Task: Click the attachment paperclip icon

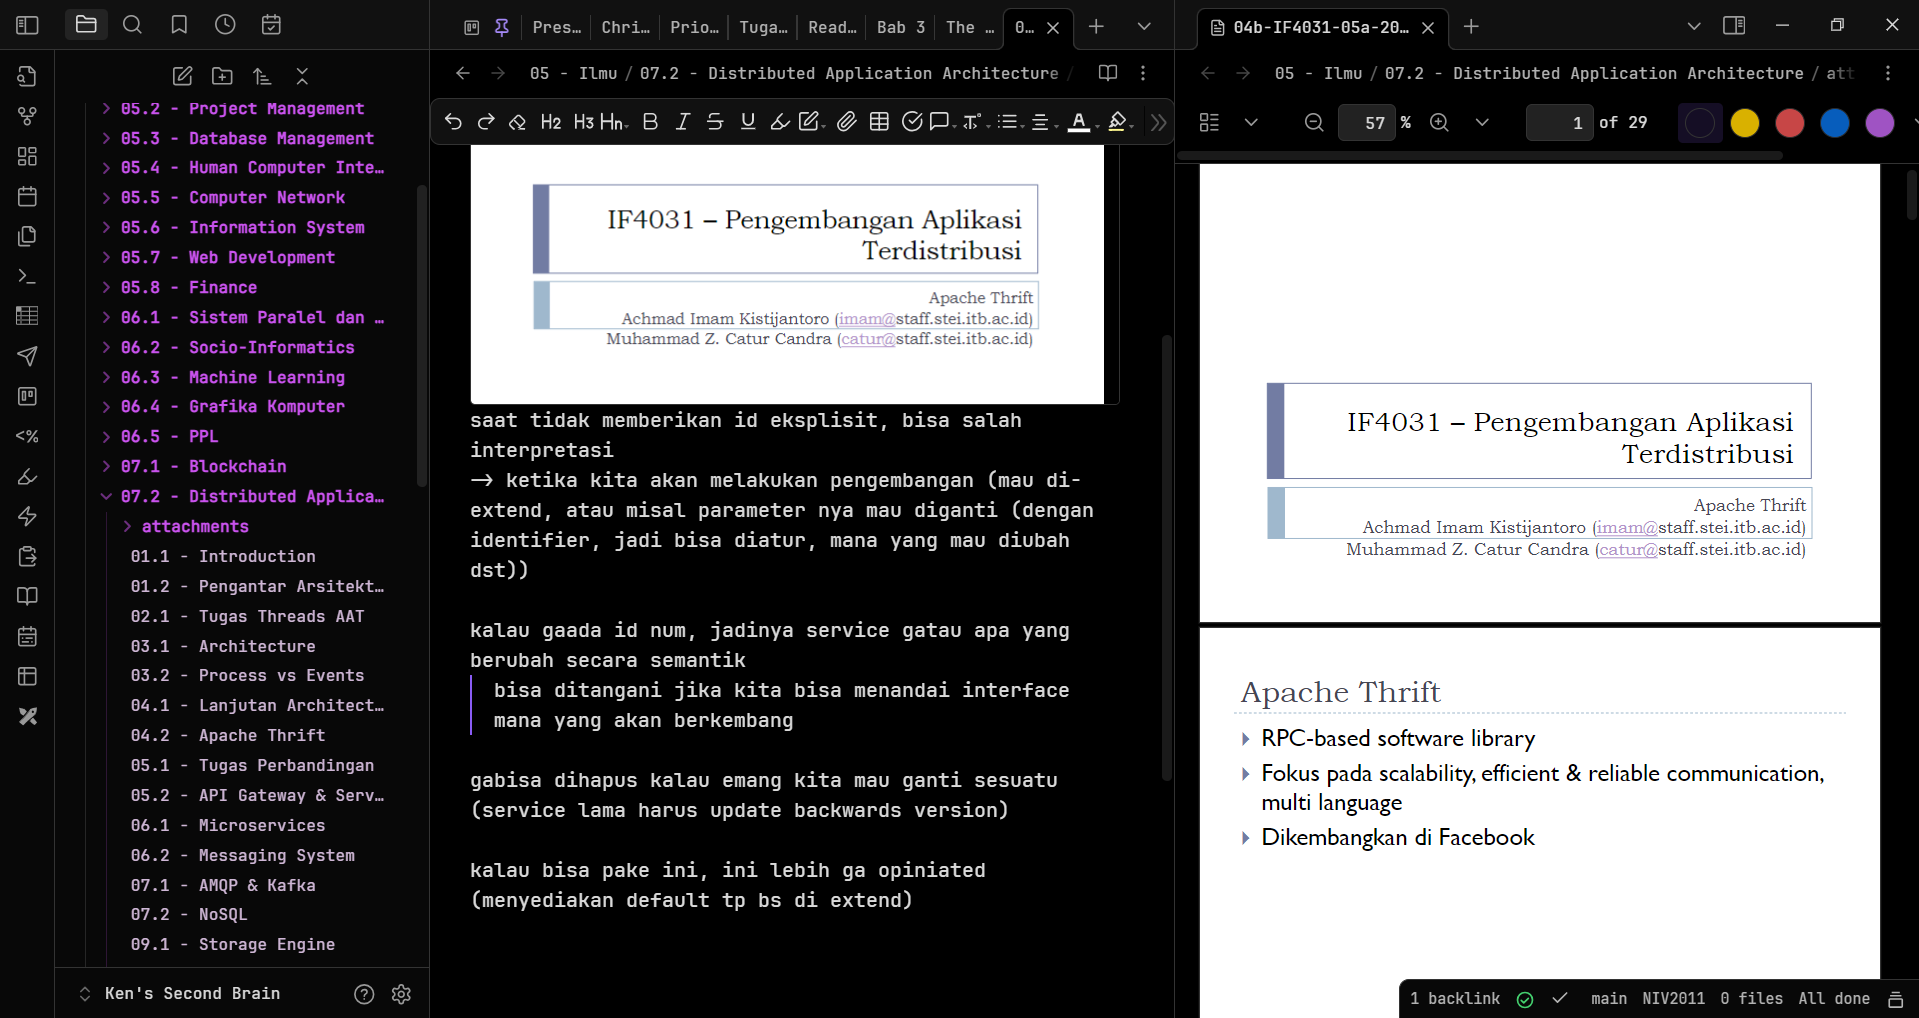Action: pyautogui.click(x=846, y=122)
